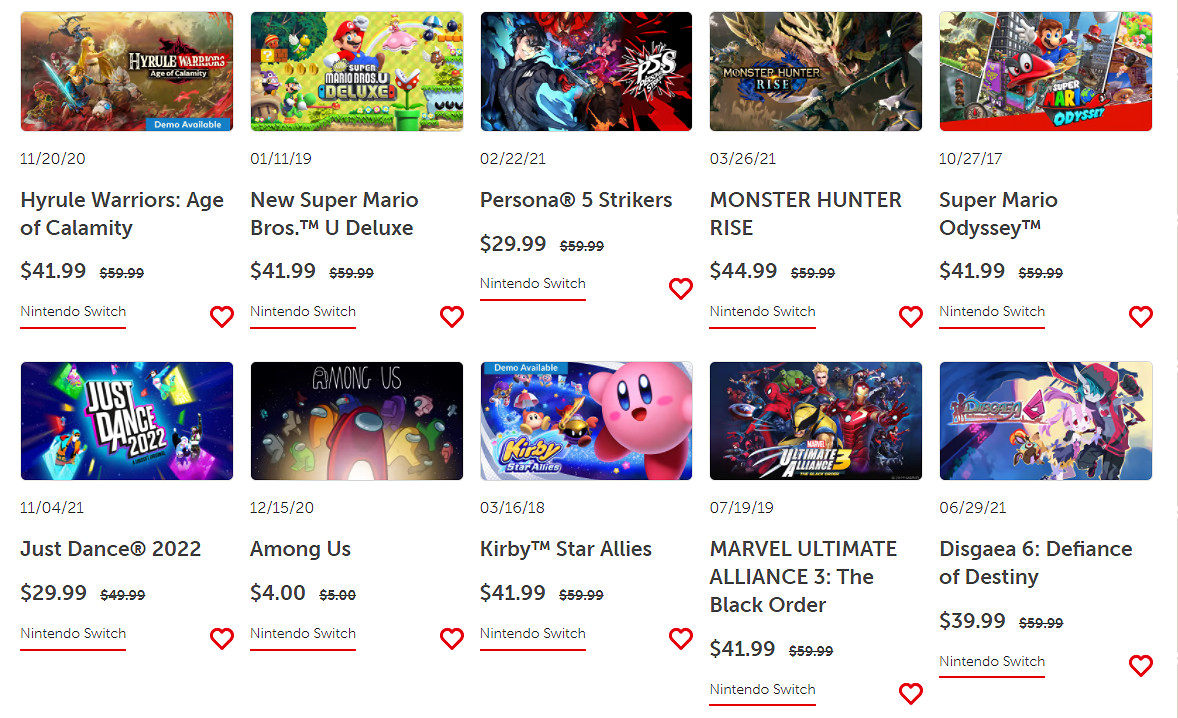Open the Super Mario Odyssey title link

coord(998,214)
